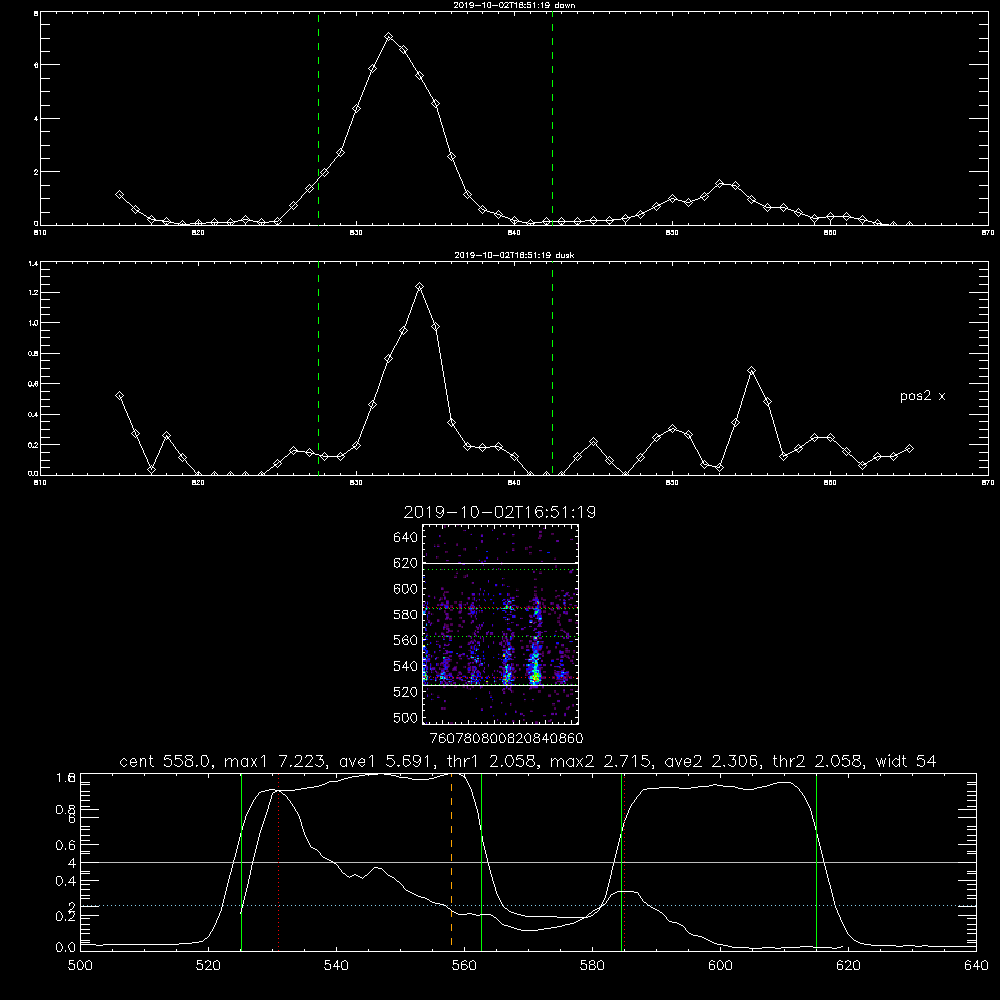Select the highest diamond point in dawn plot

click(388, 37)
